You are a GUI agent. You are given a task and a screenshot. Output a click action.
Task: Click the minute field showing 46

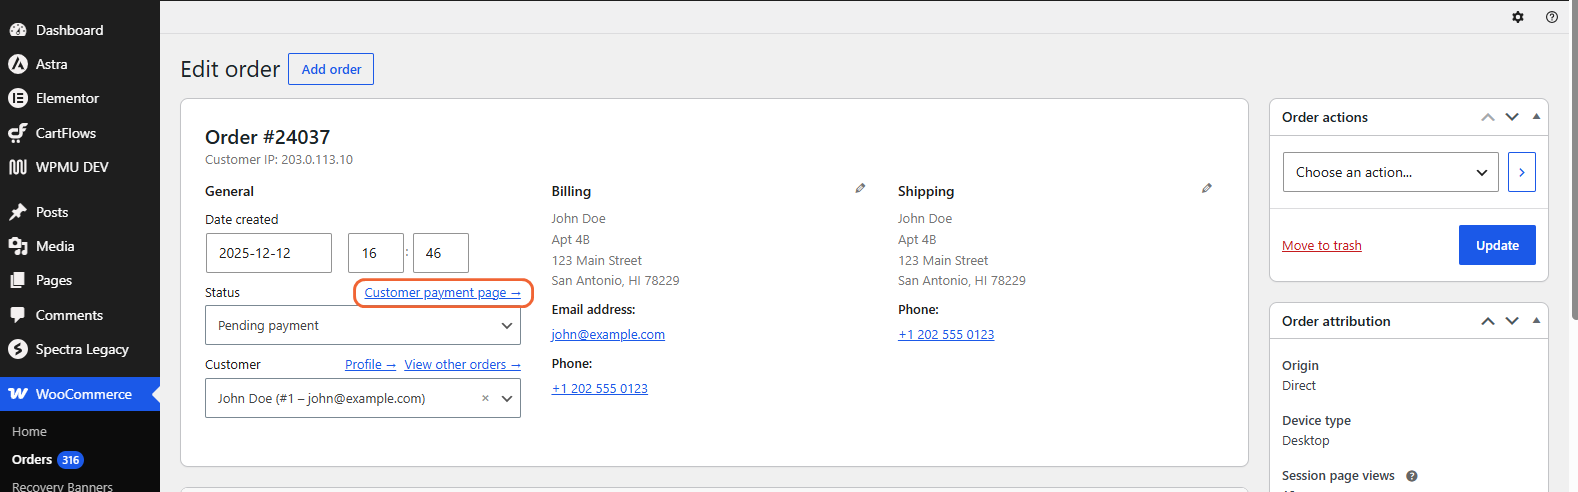tap(441, 253)
